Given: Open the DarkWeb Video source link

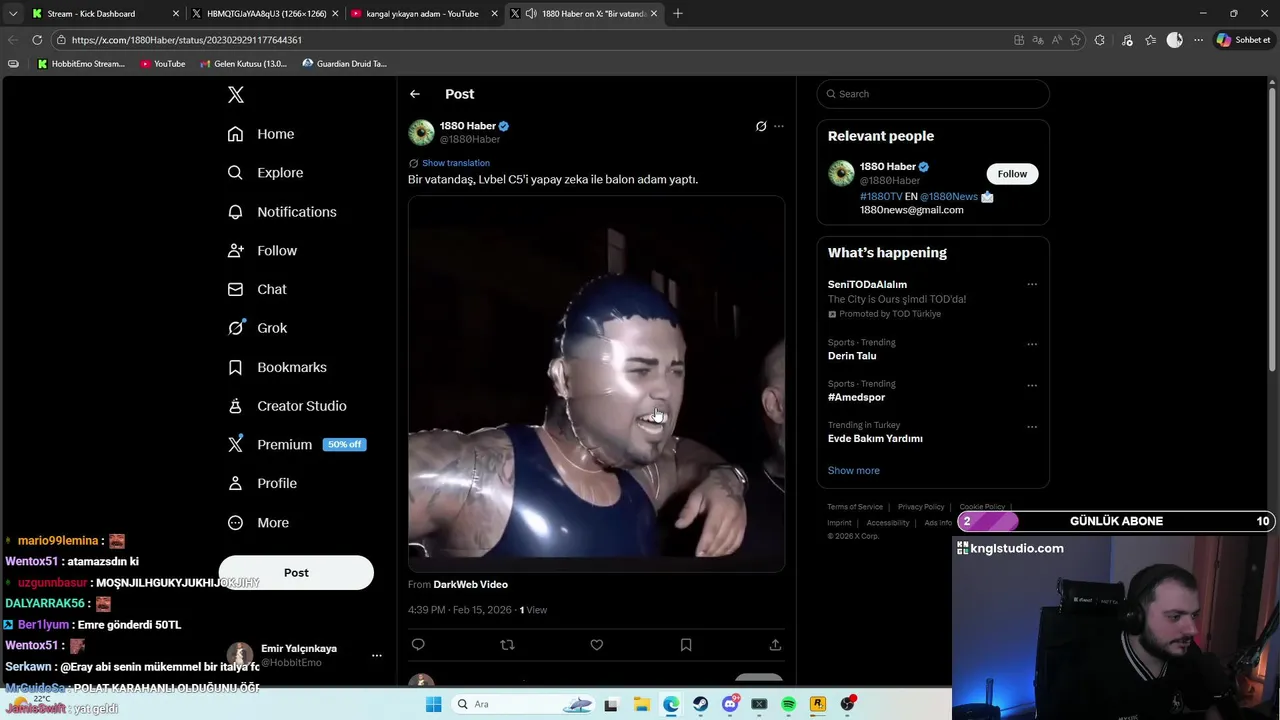Looking at the screenshot, I should [470, 585].
